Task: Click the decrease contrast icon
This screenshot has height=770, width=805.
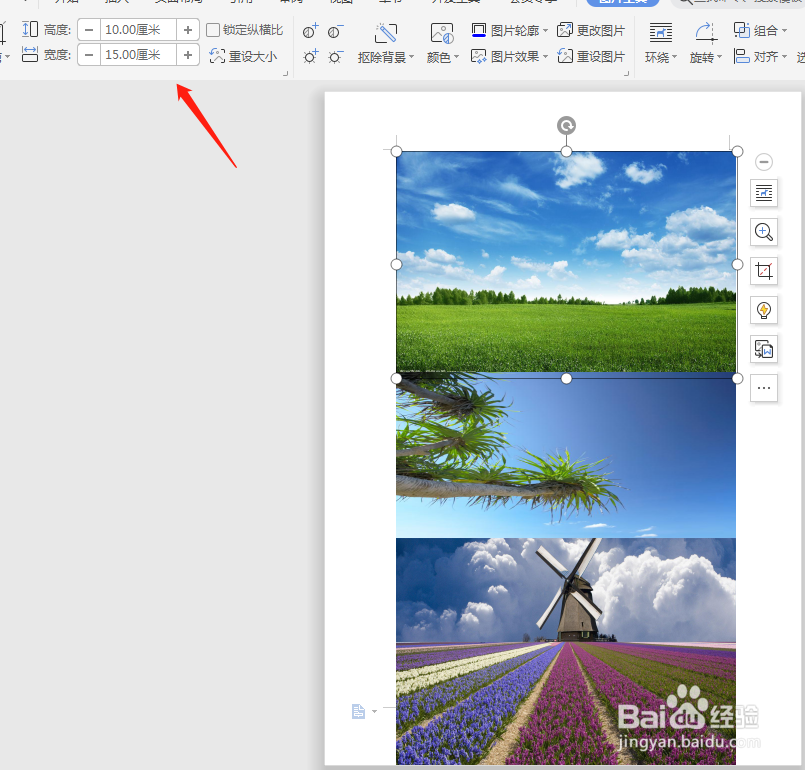Action: (x=335, y=31)
